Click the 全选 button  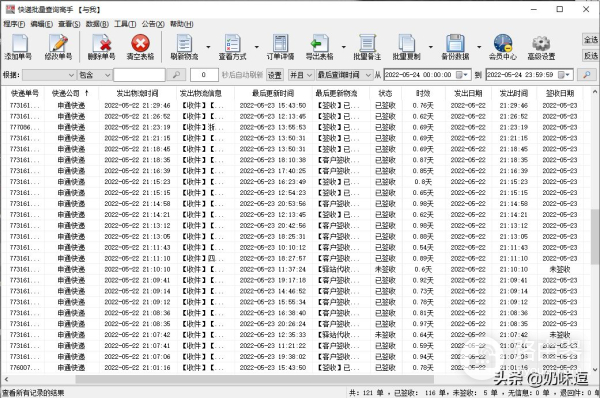(x=590, y=39)
